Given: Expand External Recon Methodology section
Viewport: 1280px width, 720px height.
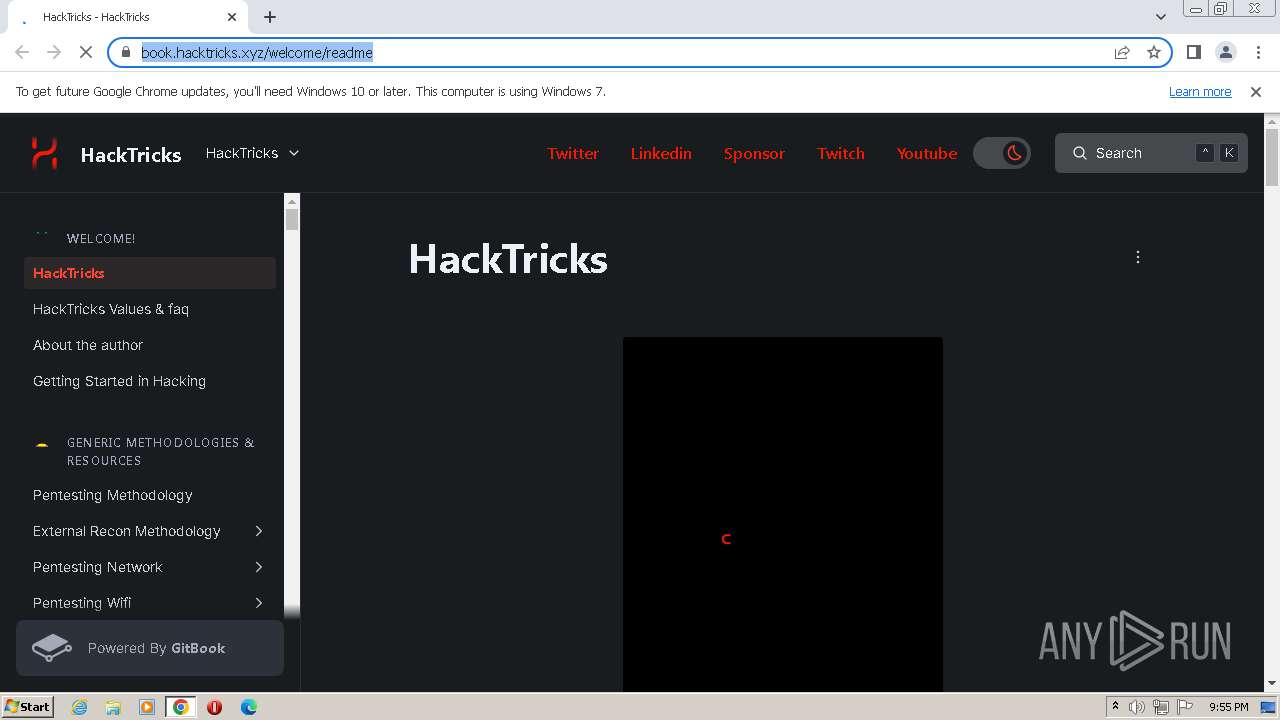Looking at the screenshot, I should pyautogui.click(x=259, y=531).
